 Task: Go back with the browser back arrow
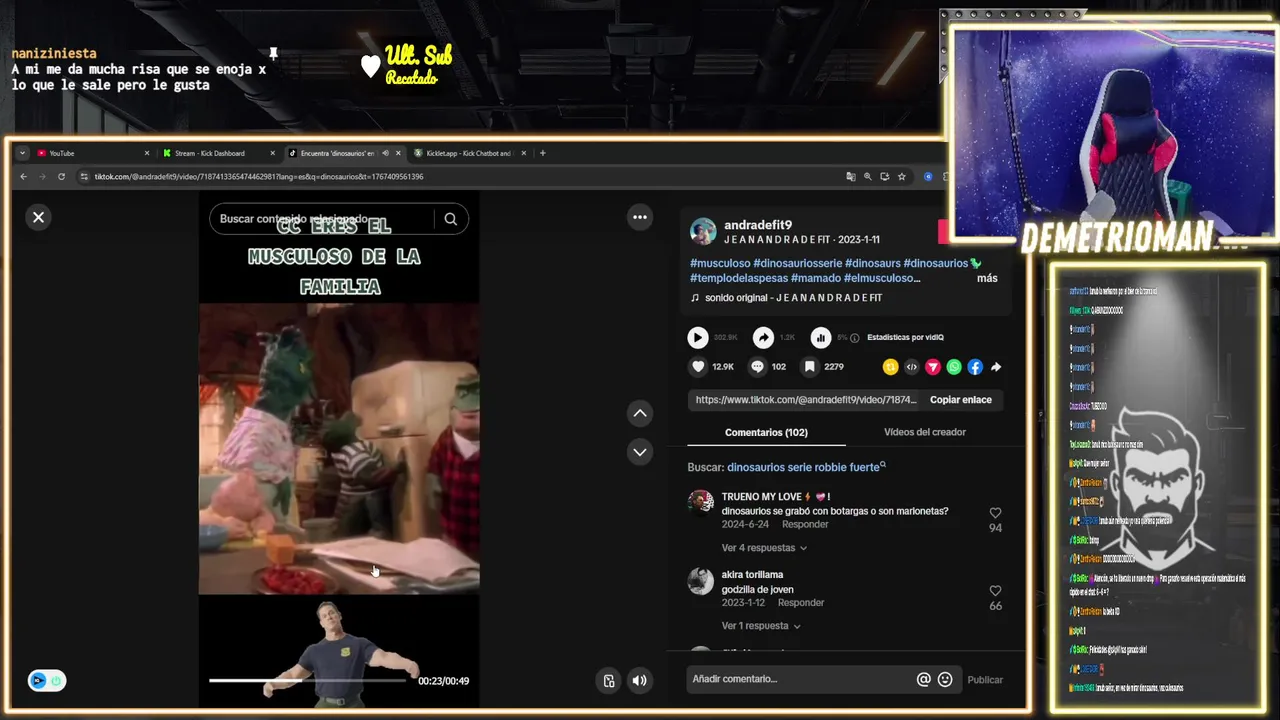(x=24, y=177)
